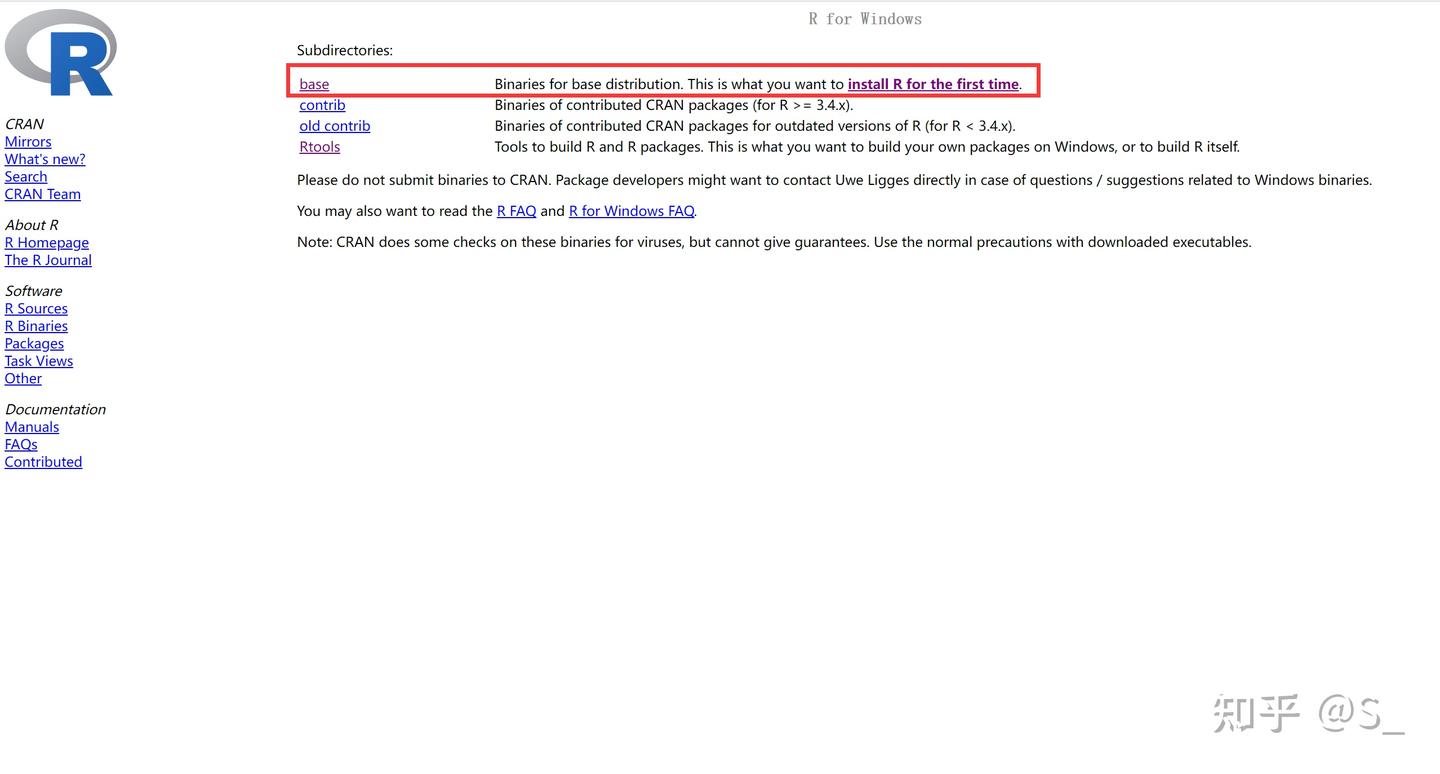Image resolution: width=1440 pixels, height=774 pixels.
Task: Open The R Journal link
Action: [48, 260]
